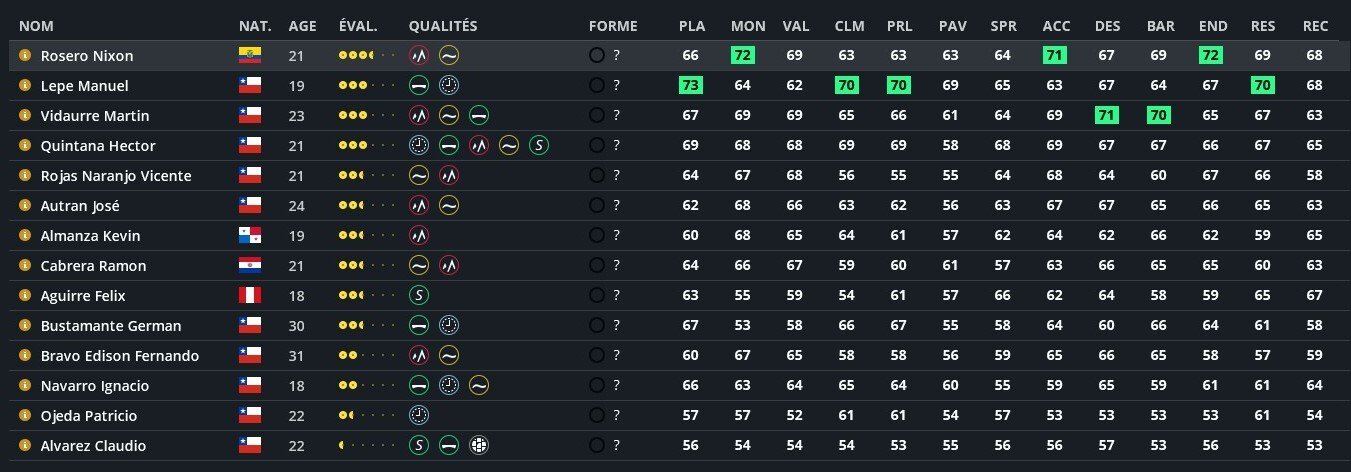Select rider Bravo Edison Fernando
1351x472 pixels.
119,356
